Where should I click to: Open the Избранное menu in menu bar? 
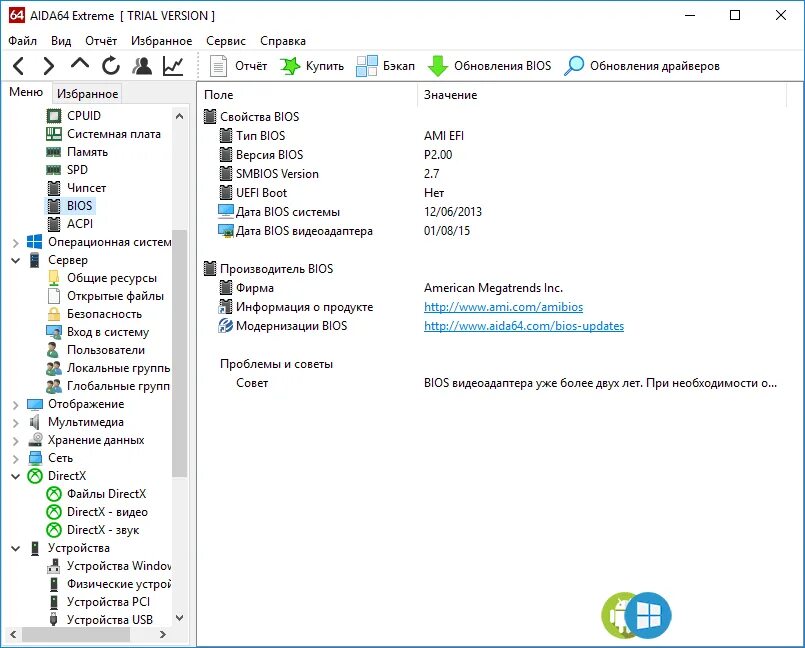[x=162, y=41]
